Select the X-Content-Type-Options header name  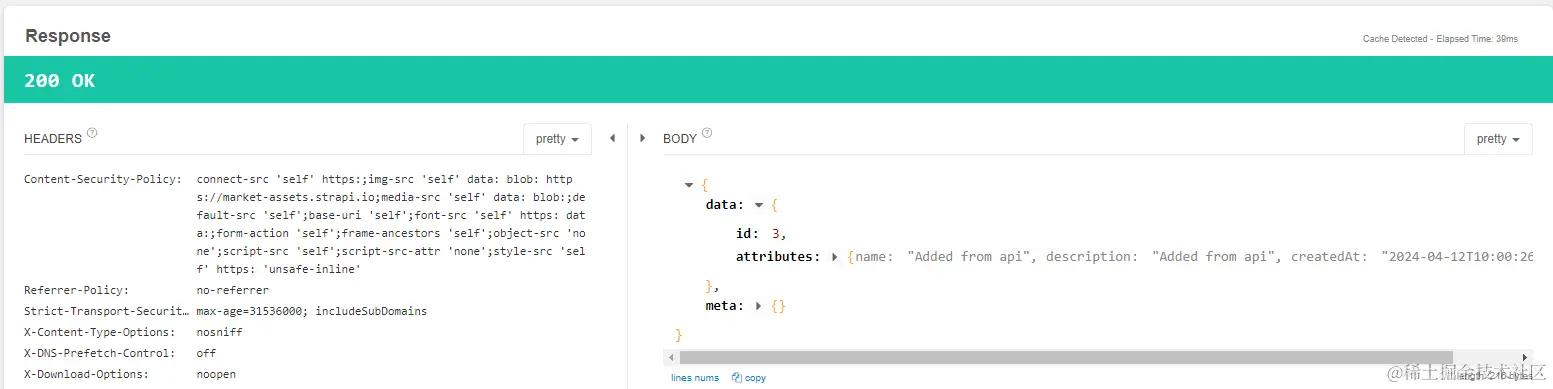tap(99, 332)
